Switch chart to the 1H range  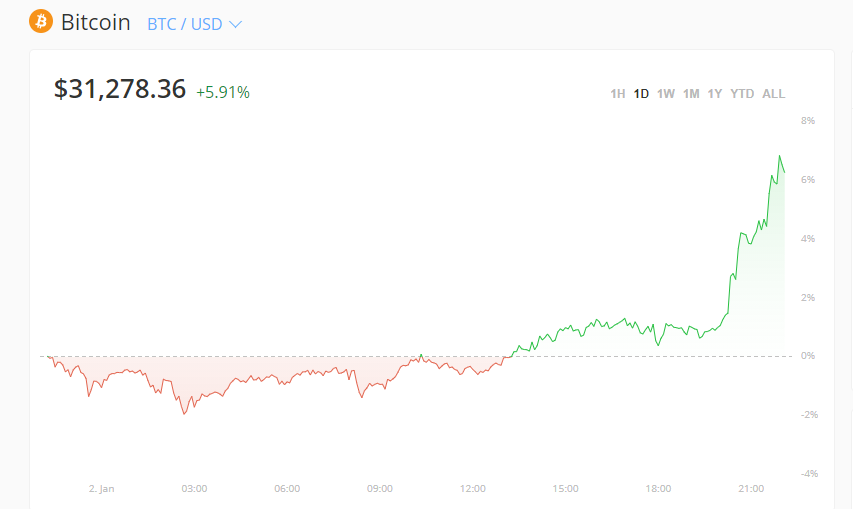coord(618,94)
